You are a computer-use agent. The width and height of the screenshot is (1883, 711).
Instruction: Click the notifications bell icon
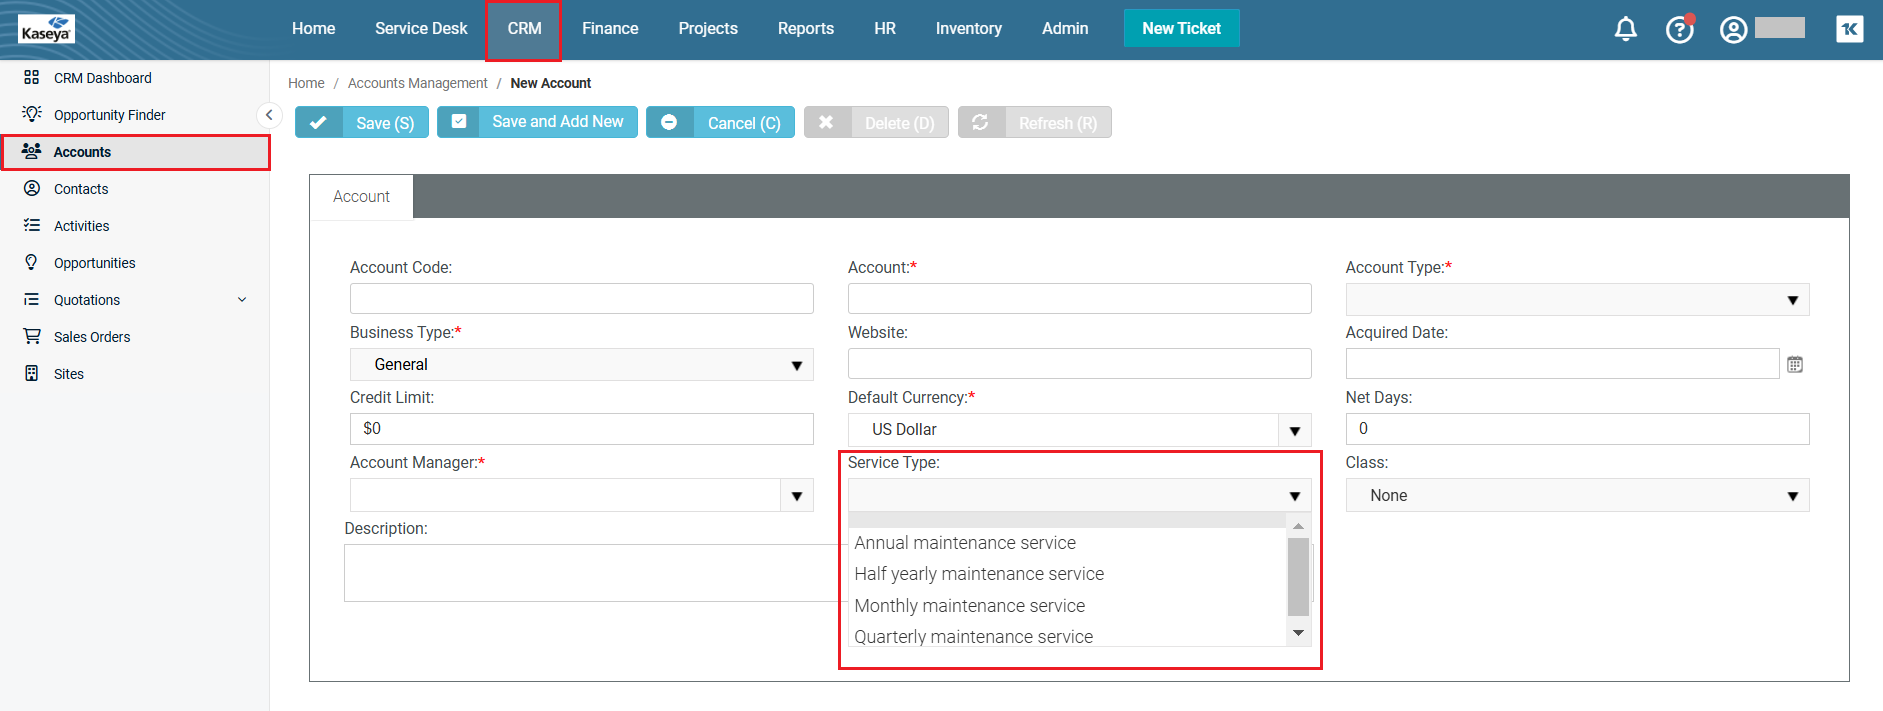[x=1625, y=29]
